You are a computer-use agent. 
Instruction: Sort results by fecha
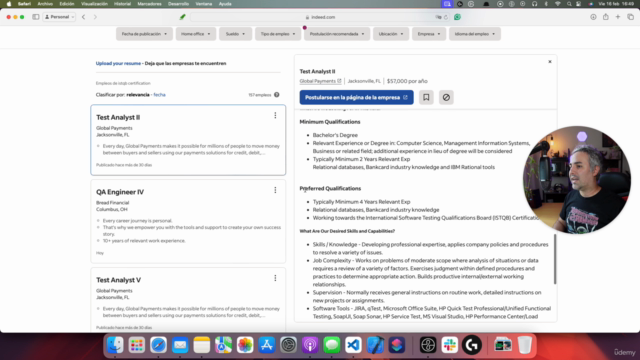(x=160, y=95)
